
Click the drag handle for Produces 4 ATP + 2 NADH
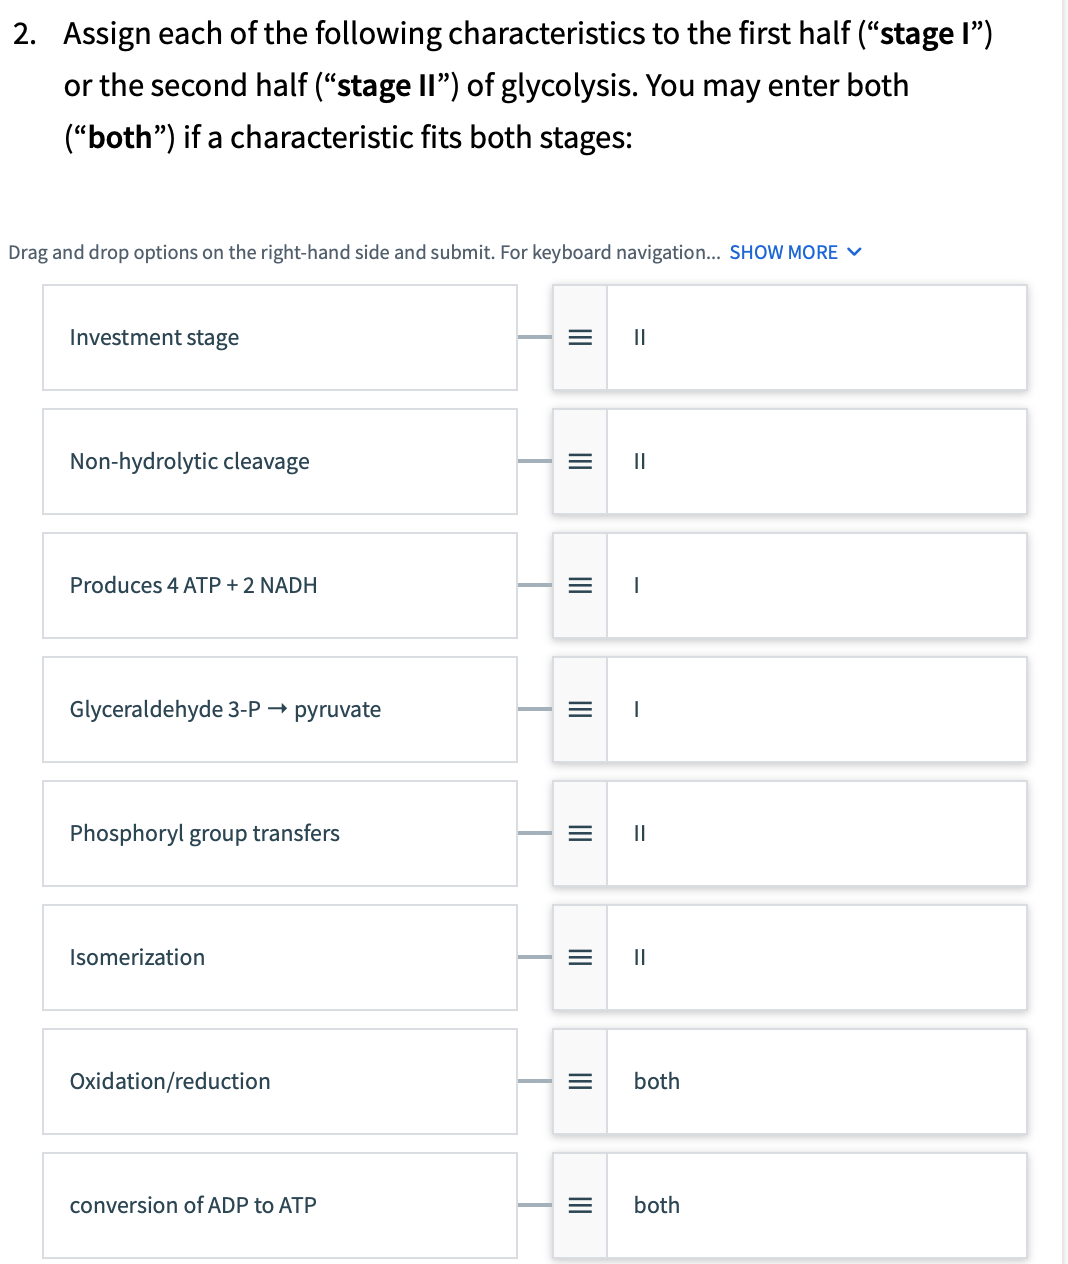(580, 585)
